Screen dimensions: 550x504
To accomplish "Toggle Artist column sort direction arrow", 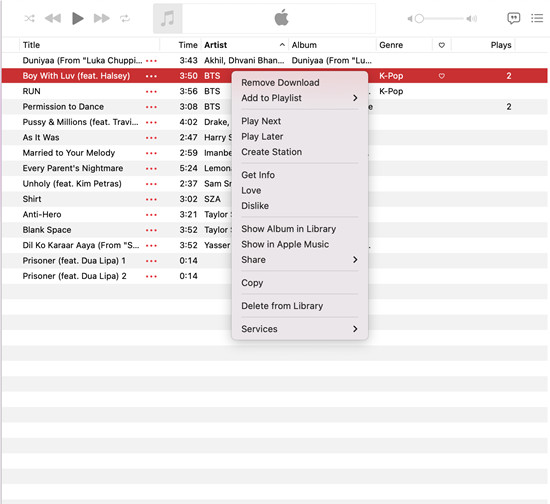I will click(282, 45).
